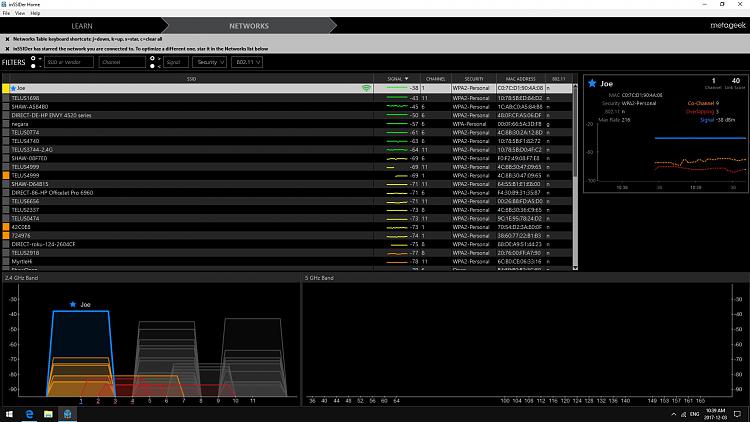Click the orange swatch next to 42C0B8
Image resolution: width=750 pixels, height=422 pixels.
click(6, 227)
